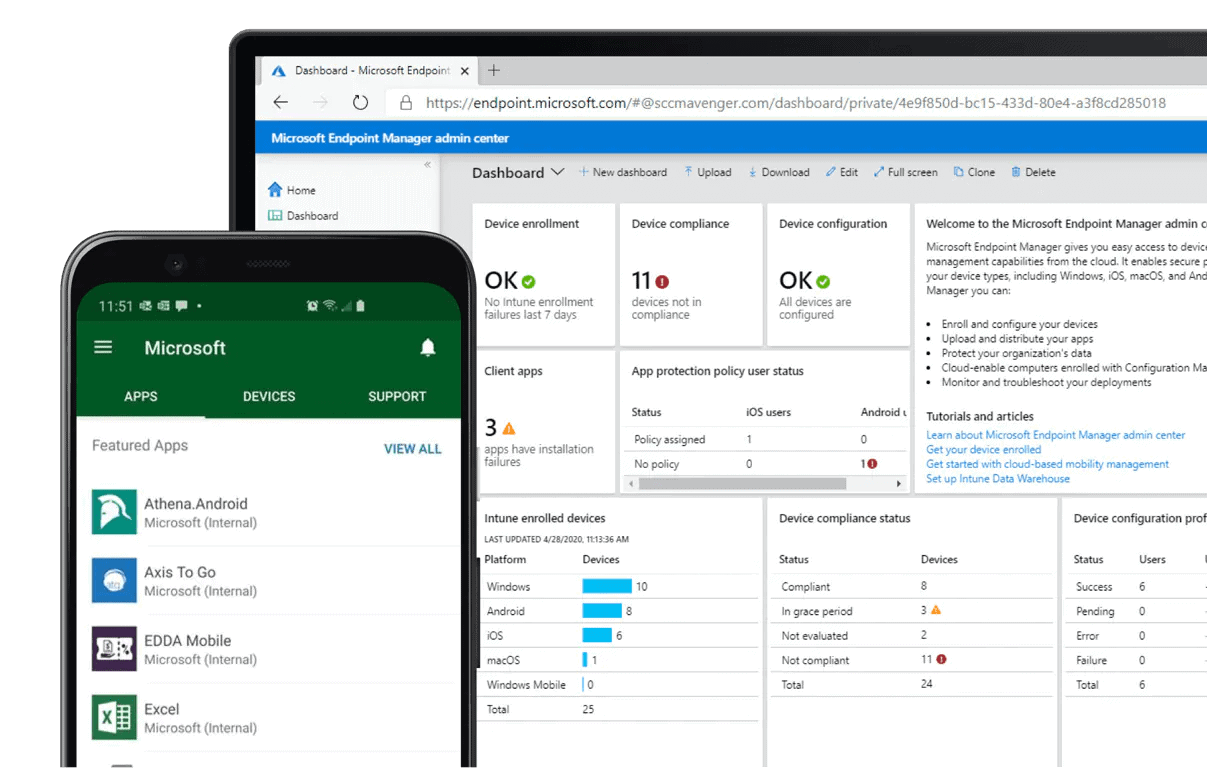The height and width of the screenshot is (768, 1207).
Task: Click red alert in No policy row
Action: (x=872, y=464)
